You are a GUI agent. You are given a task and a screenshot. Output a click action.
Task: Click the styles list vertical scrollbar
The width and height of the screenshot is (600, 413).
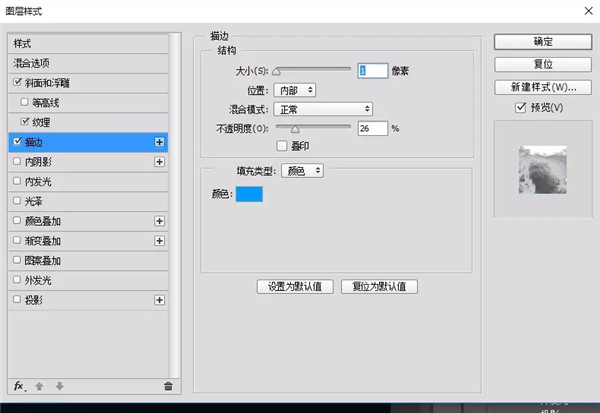(174, 206)
